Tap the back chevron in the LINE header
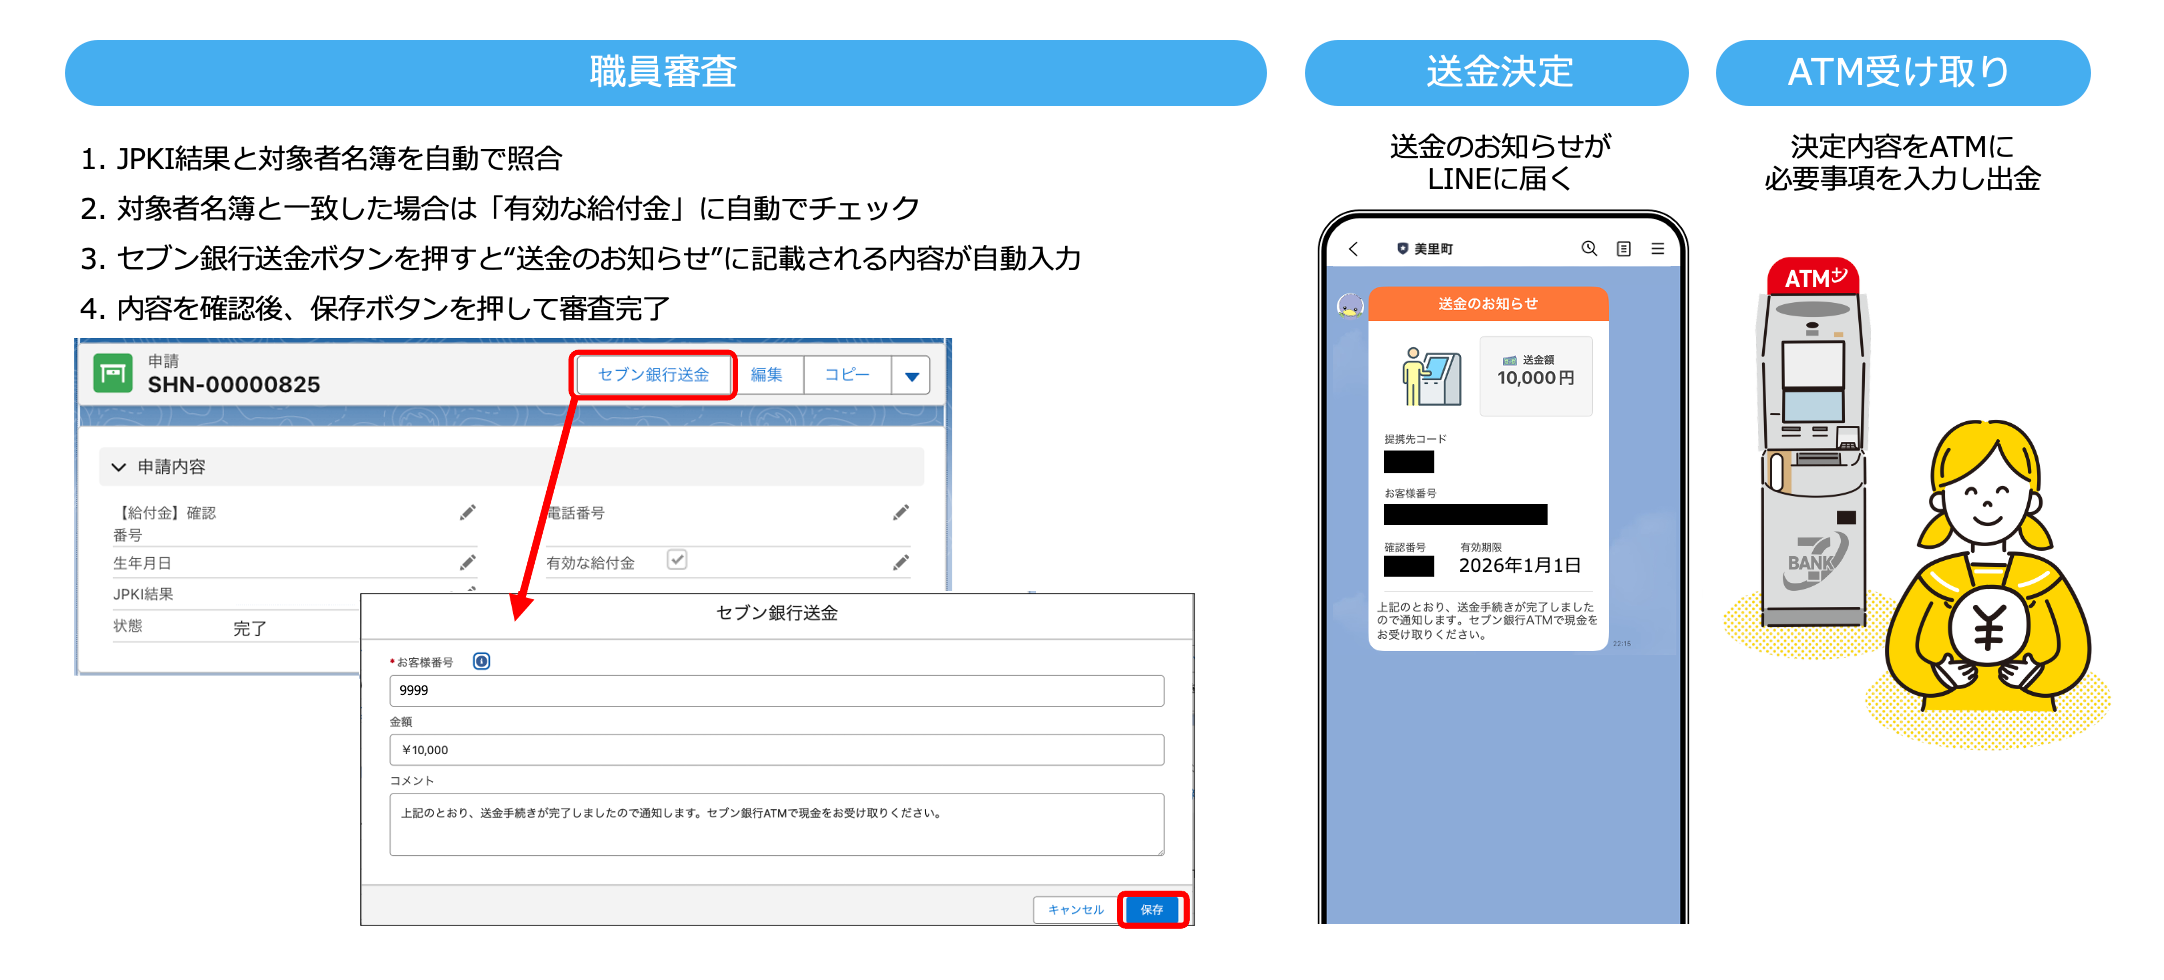Viewport: 2164px width, 980px height. 1353,249
